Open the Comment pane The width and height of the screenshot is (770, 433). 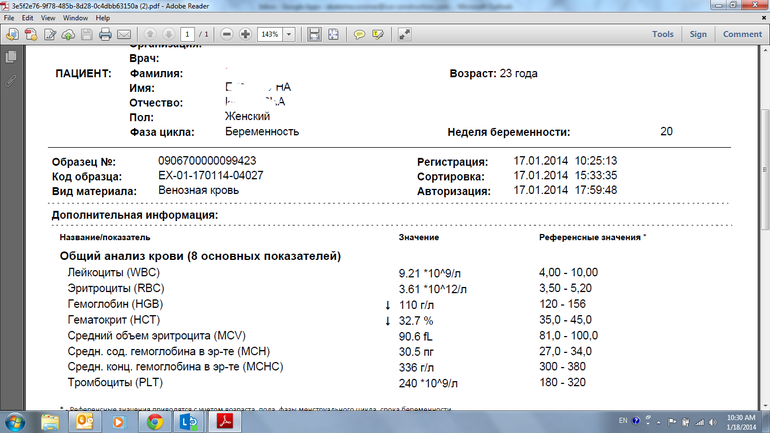pyautogui.click(x=742, y=34)
